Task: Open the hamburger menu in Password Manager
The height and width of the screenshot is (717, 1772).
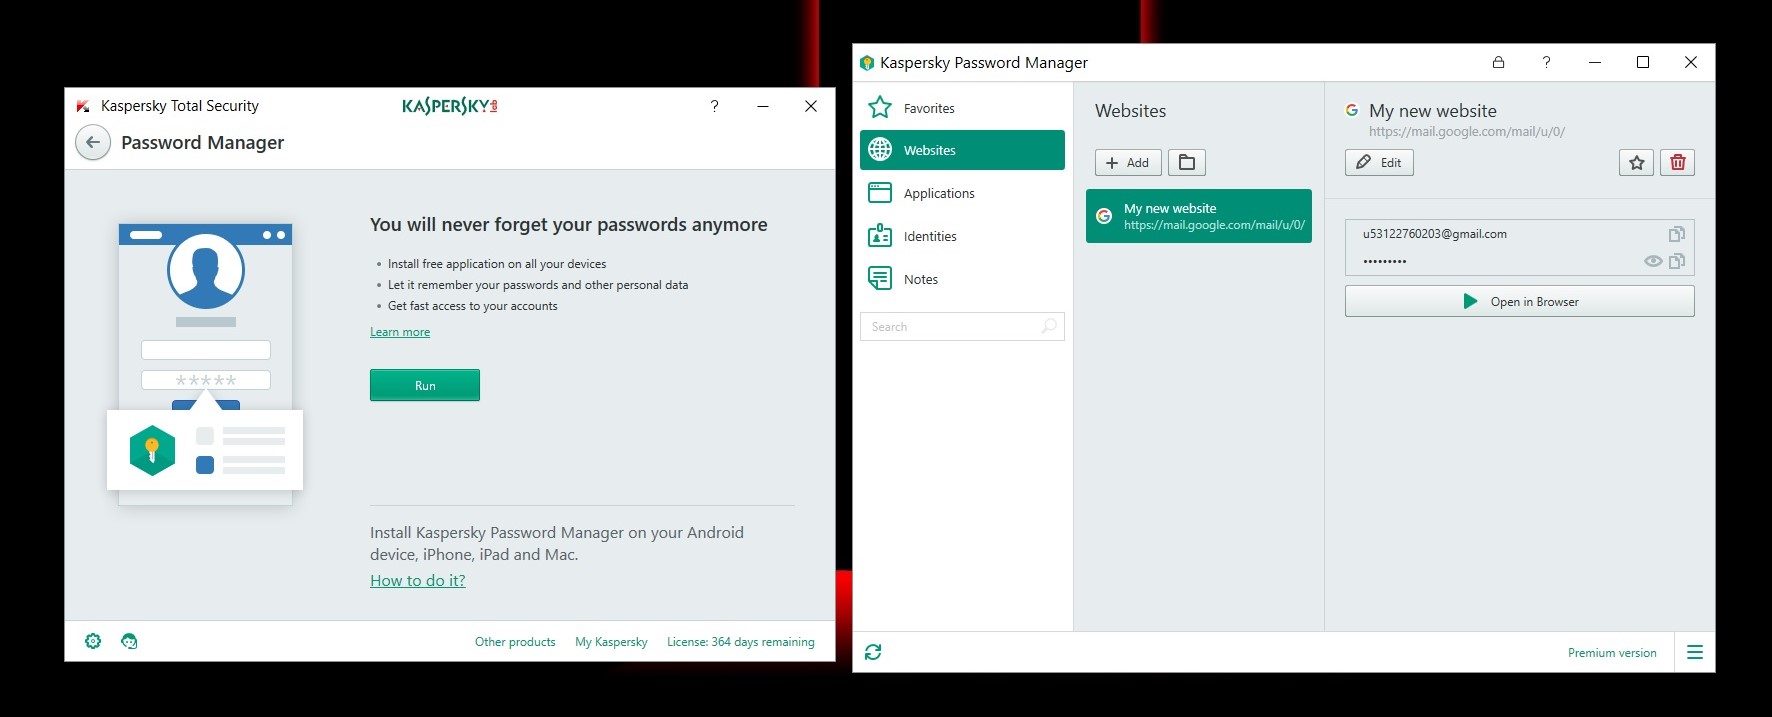Action: pos(1695,652)
